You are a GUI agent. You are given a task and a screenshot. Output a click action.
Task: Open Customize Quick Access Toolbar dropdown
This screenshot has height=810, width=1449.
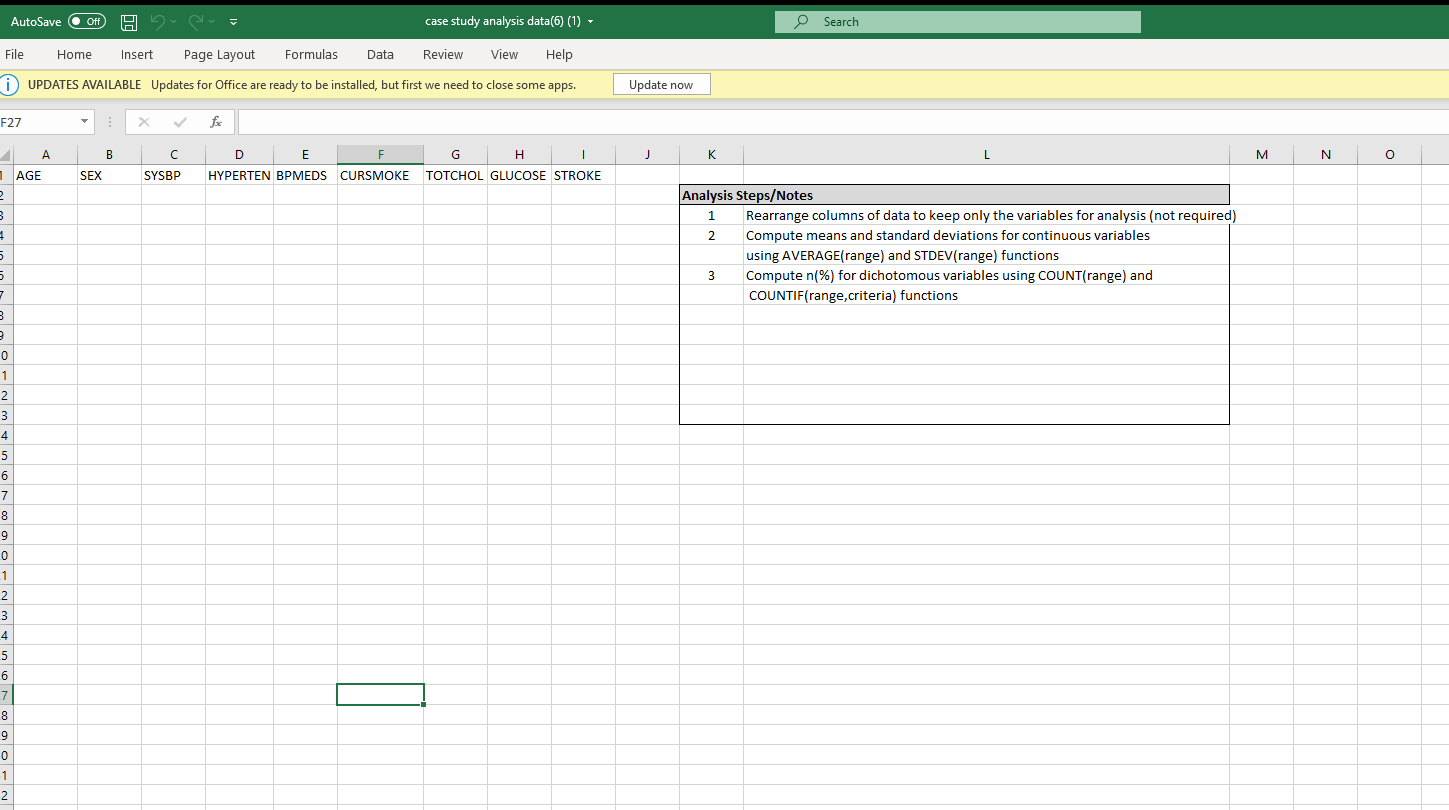tap(233, 22)
